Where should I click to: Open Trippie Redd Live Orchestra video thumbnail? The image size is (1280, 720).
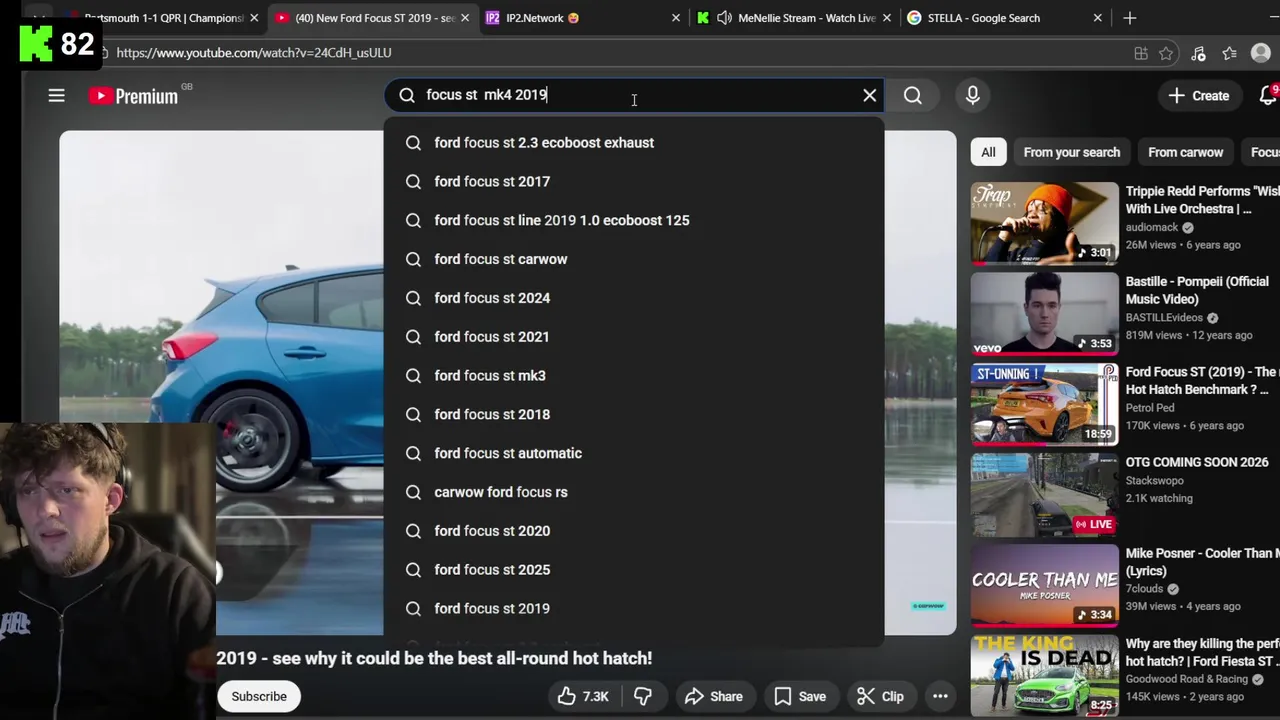coord(1044,223)
